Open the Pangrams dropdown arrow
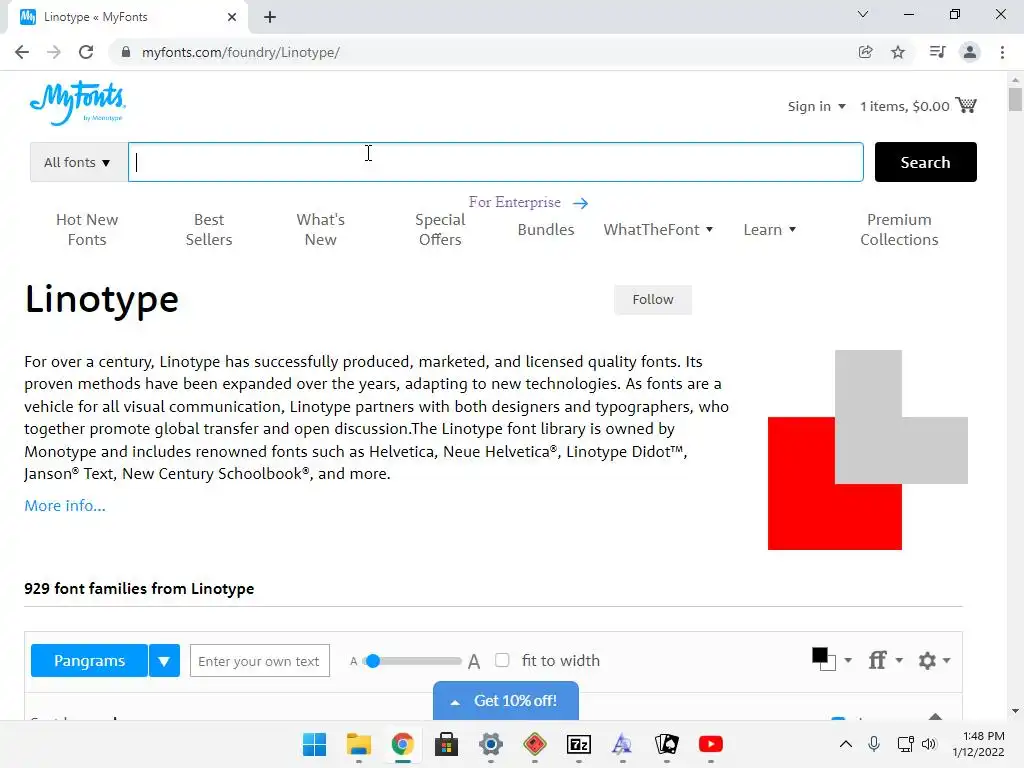This screenshot has width=1024, height=768. [x=164, y=661]
